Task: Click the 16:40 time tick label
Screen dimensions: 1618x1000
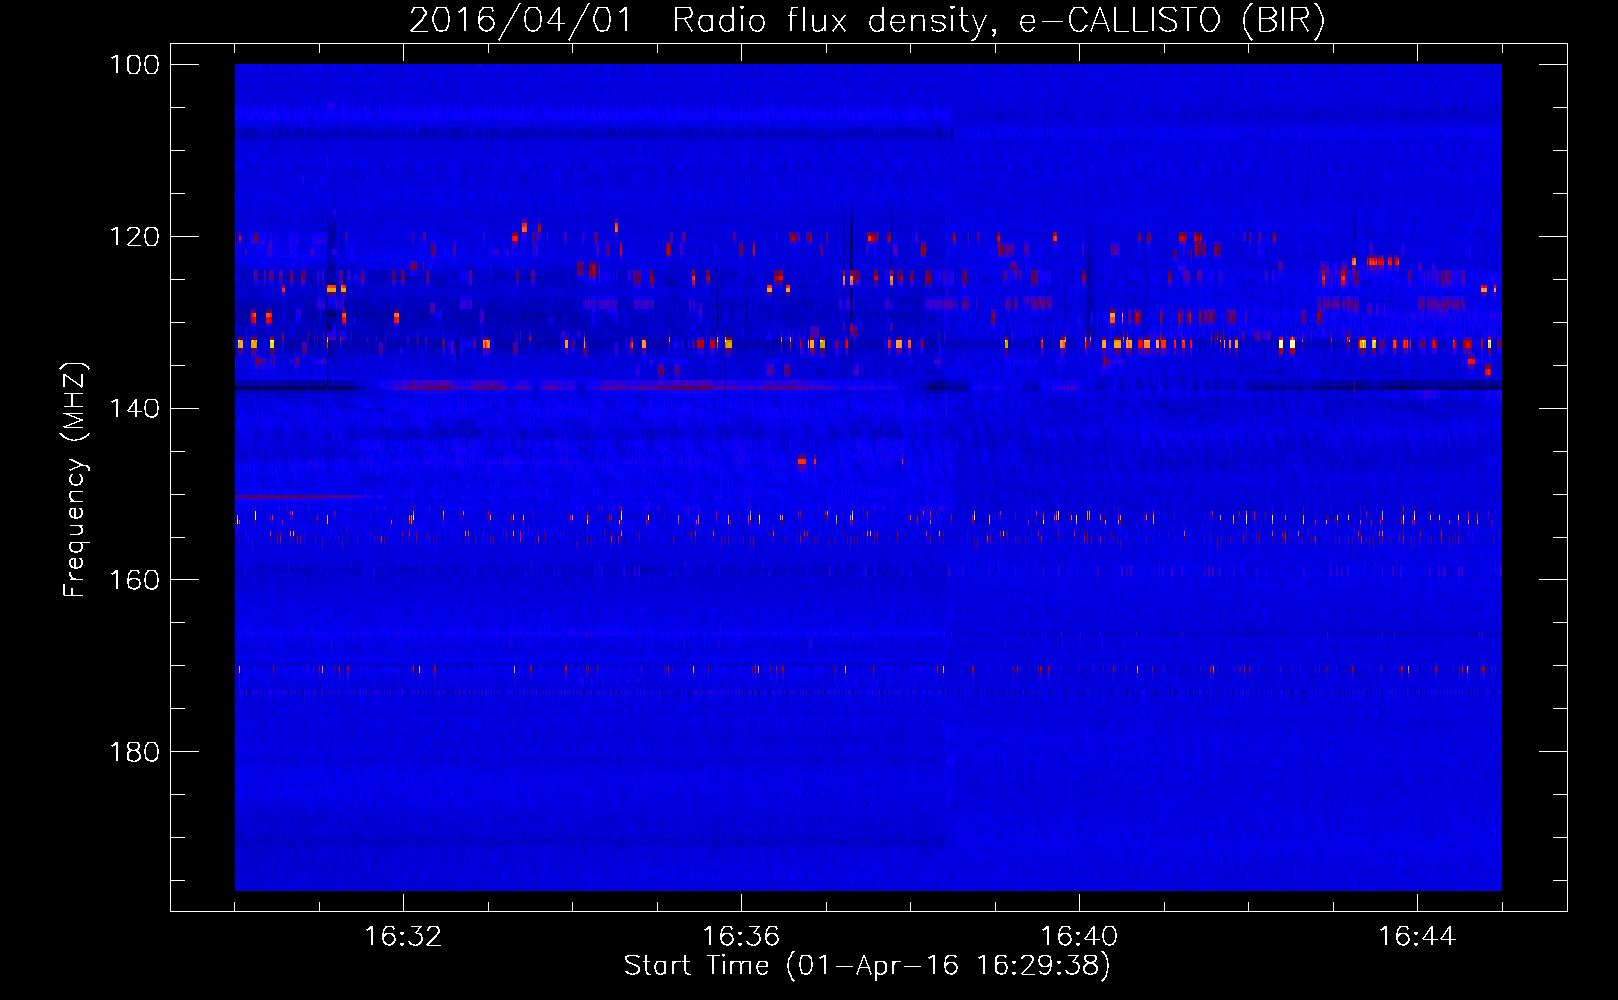Action: pyautogui.click(x=1079, y=936)
